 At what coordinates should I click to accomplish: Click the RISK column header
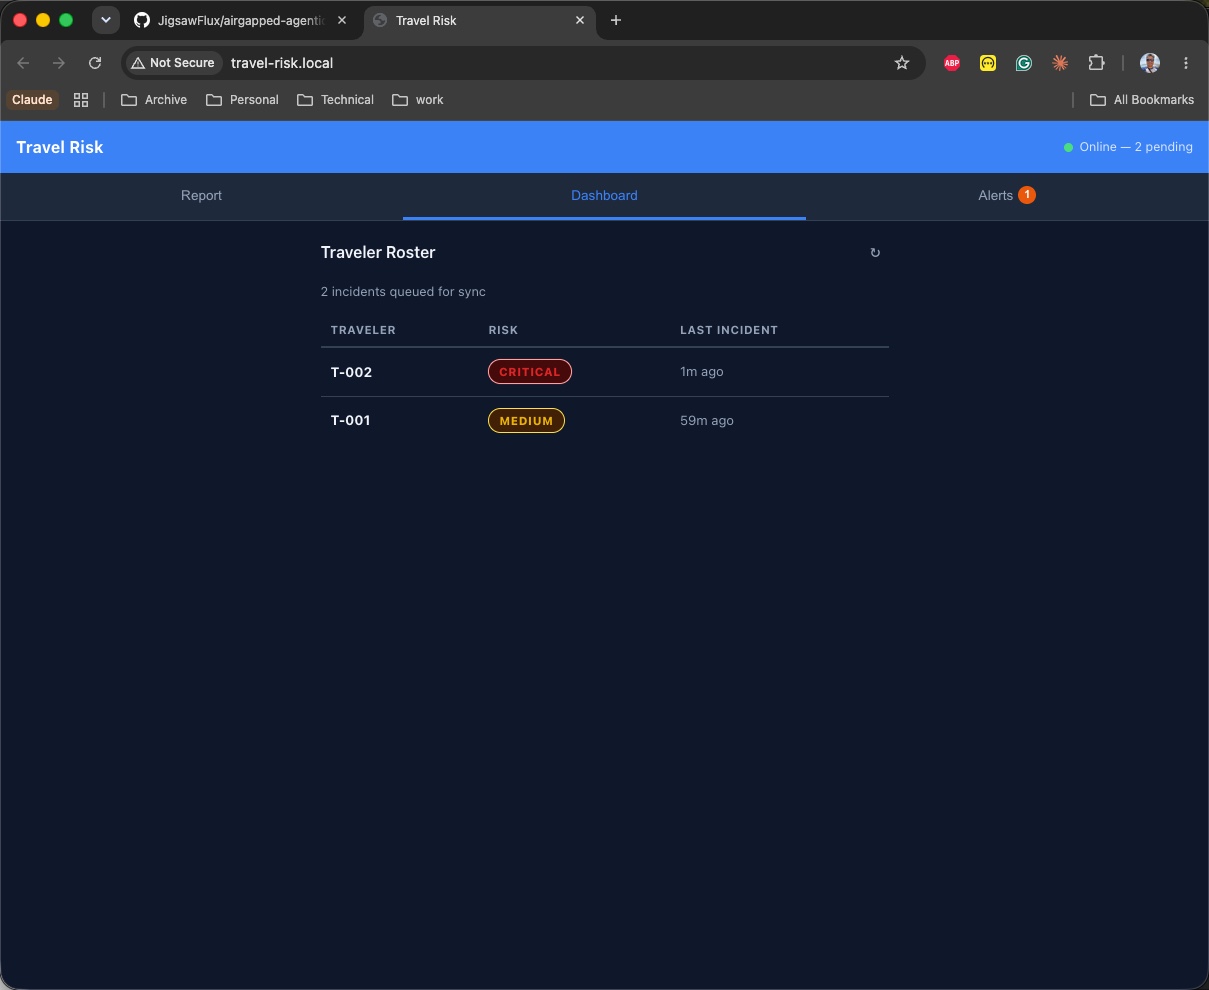coord(503,330)
